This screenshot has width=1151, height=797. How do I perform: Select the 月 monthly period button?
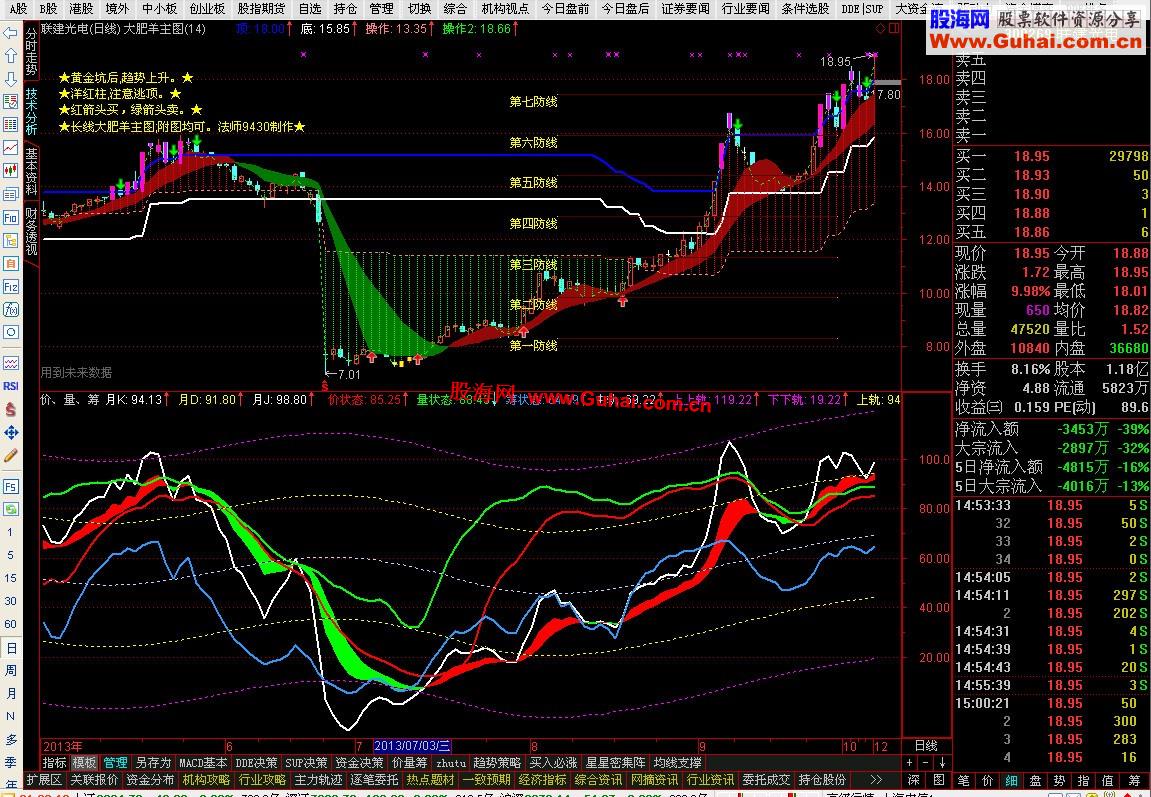tap(10, 694)
